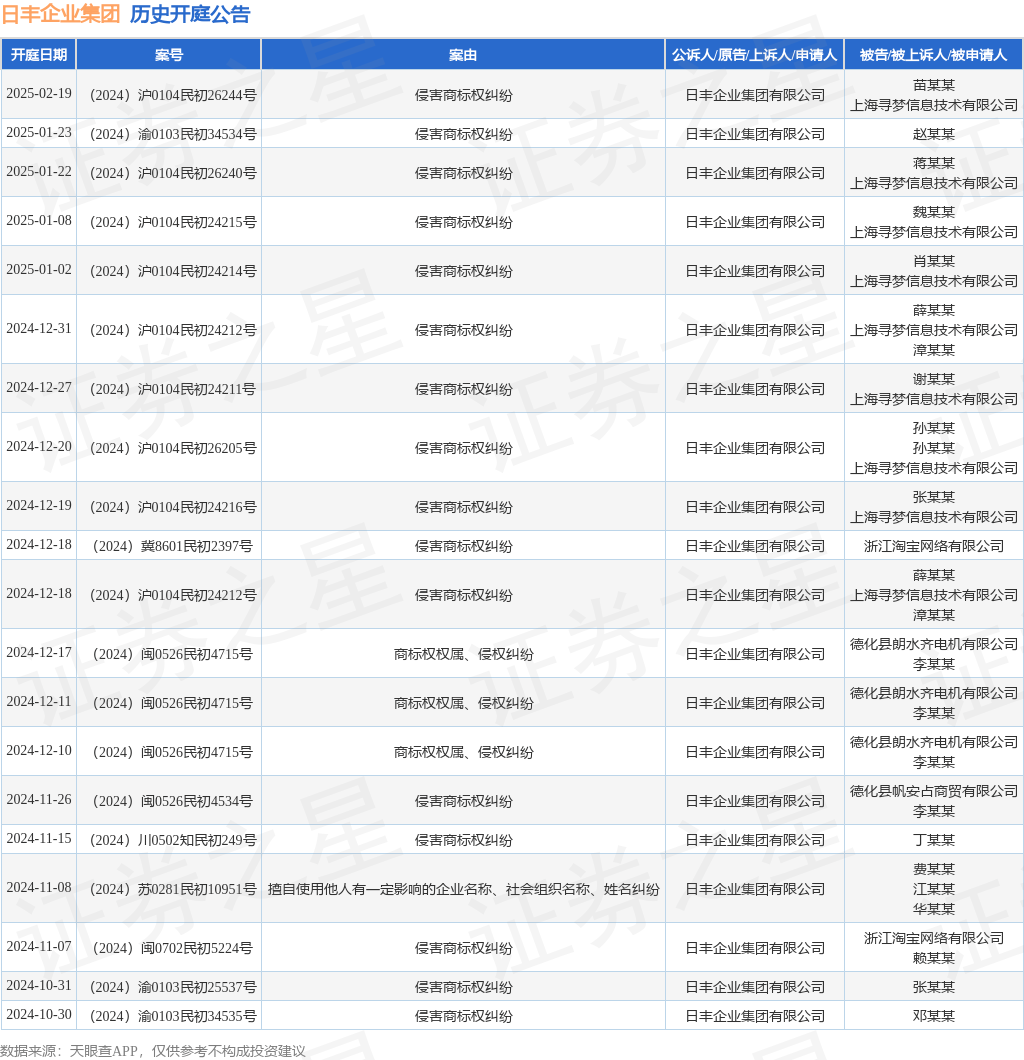
Task: Click the 数据来源 天眼查APP footer note
Action: pyautogui.click(x=153, y=1051)
